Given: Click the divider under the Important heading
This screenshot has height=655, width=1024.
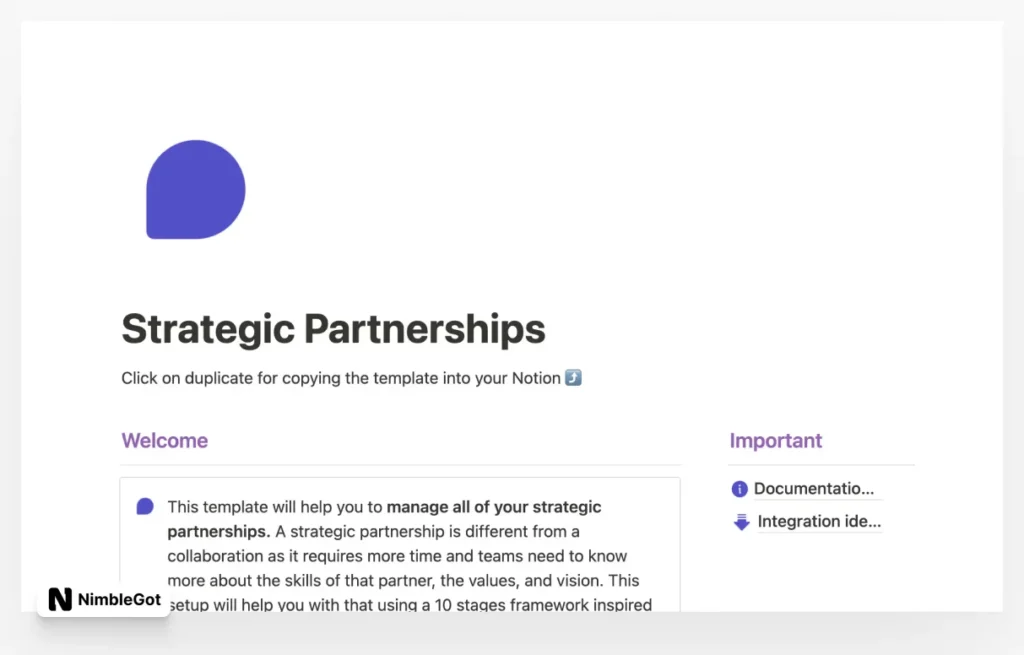Looking at the screenshot, I should [820, 464].
